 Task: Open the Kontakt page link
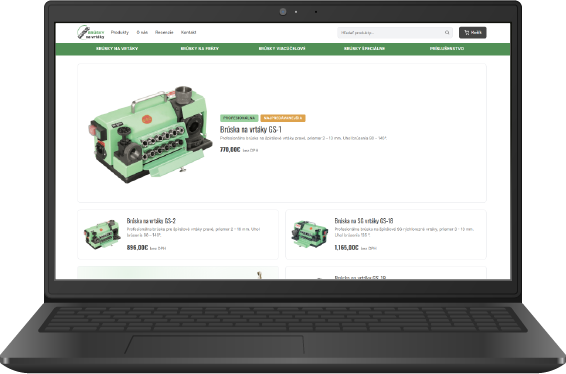(x=188, y=32)
